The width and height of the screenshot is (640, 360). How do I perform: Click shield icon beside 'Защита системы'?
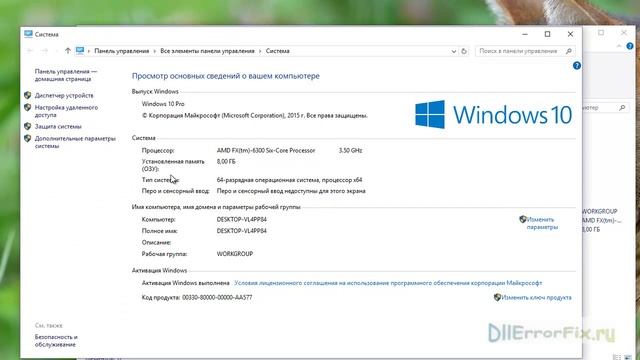click(27, 126)
